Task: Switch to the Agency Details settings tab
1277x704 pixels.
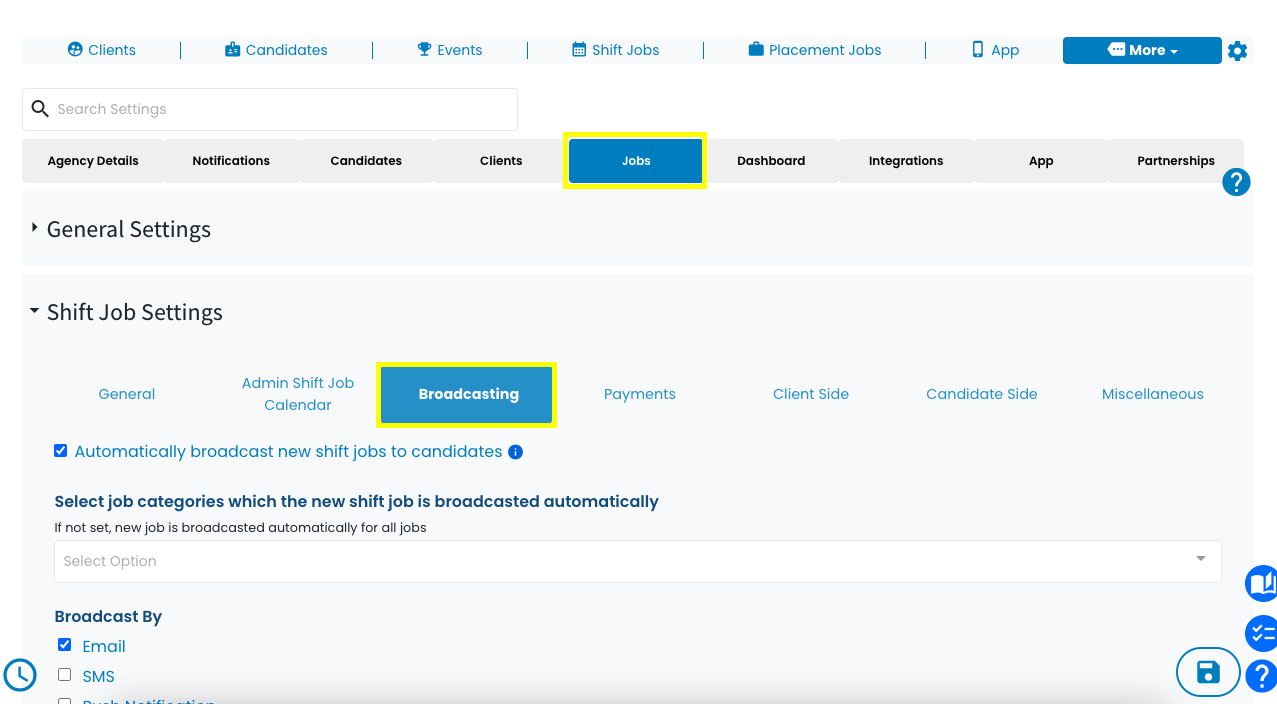Action: (93, 161)
